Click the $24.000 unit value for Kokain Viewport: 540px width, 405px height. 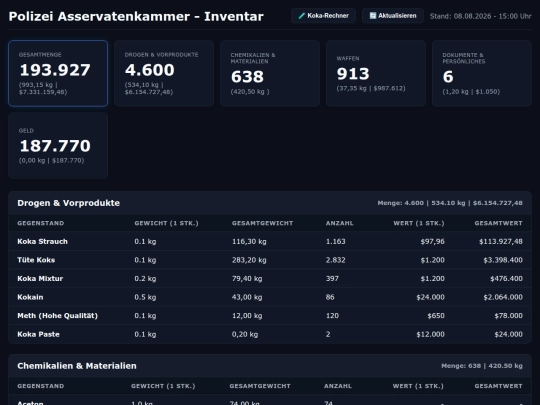(x=430, y=297)
